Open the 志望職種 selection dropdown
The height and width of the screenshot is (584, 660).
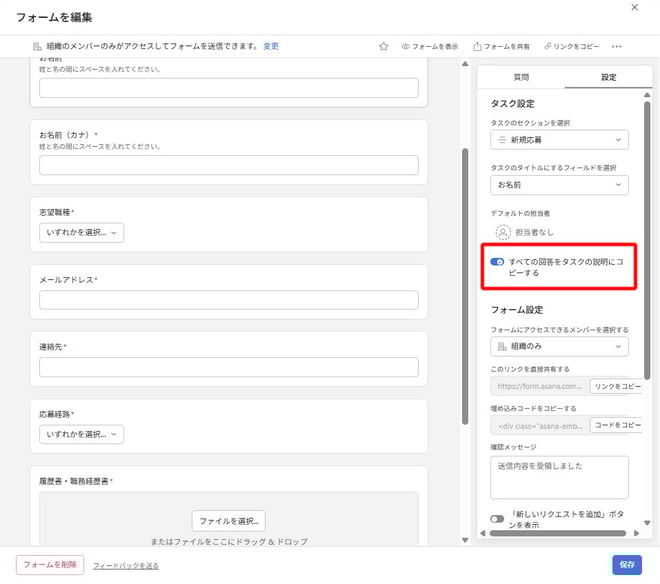(x=81, y=232)
